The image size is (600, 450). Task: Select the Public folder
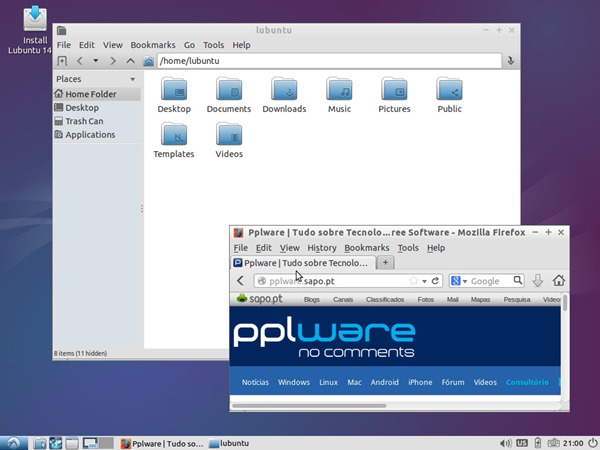pyautogui.click(x=449, y=95)
